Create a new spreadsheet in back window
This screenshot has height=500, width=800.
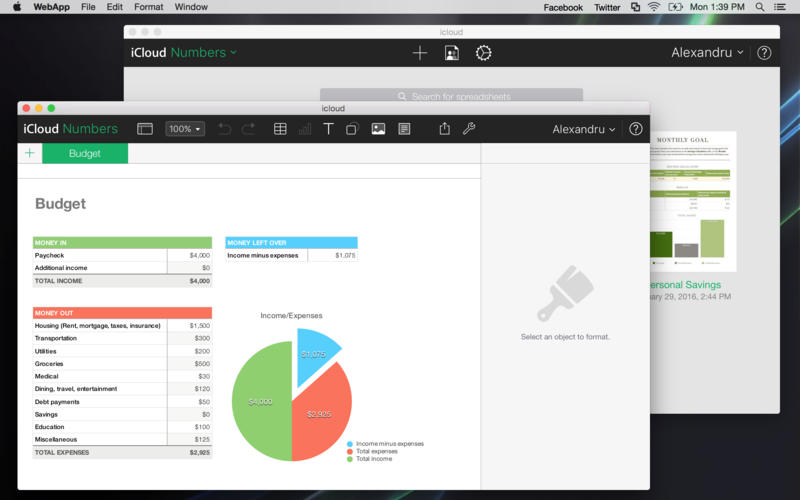click(x=420, y=53)
